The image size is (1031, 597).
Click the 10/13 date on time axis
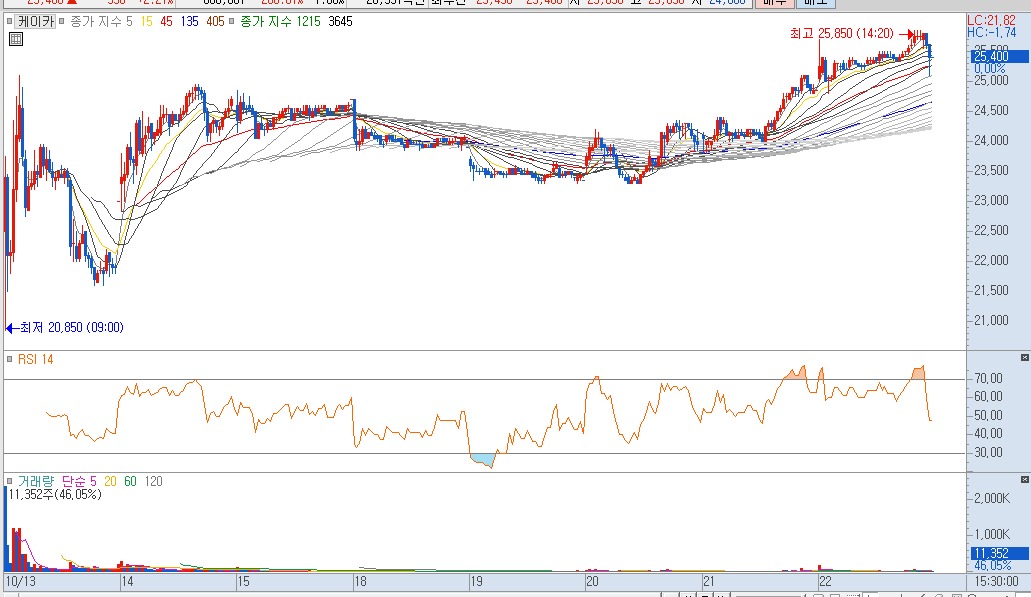[x=20, y=581]
